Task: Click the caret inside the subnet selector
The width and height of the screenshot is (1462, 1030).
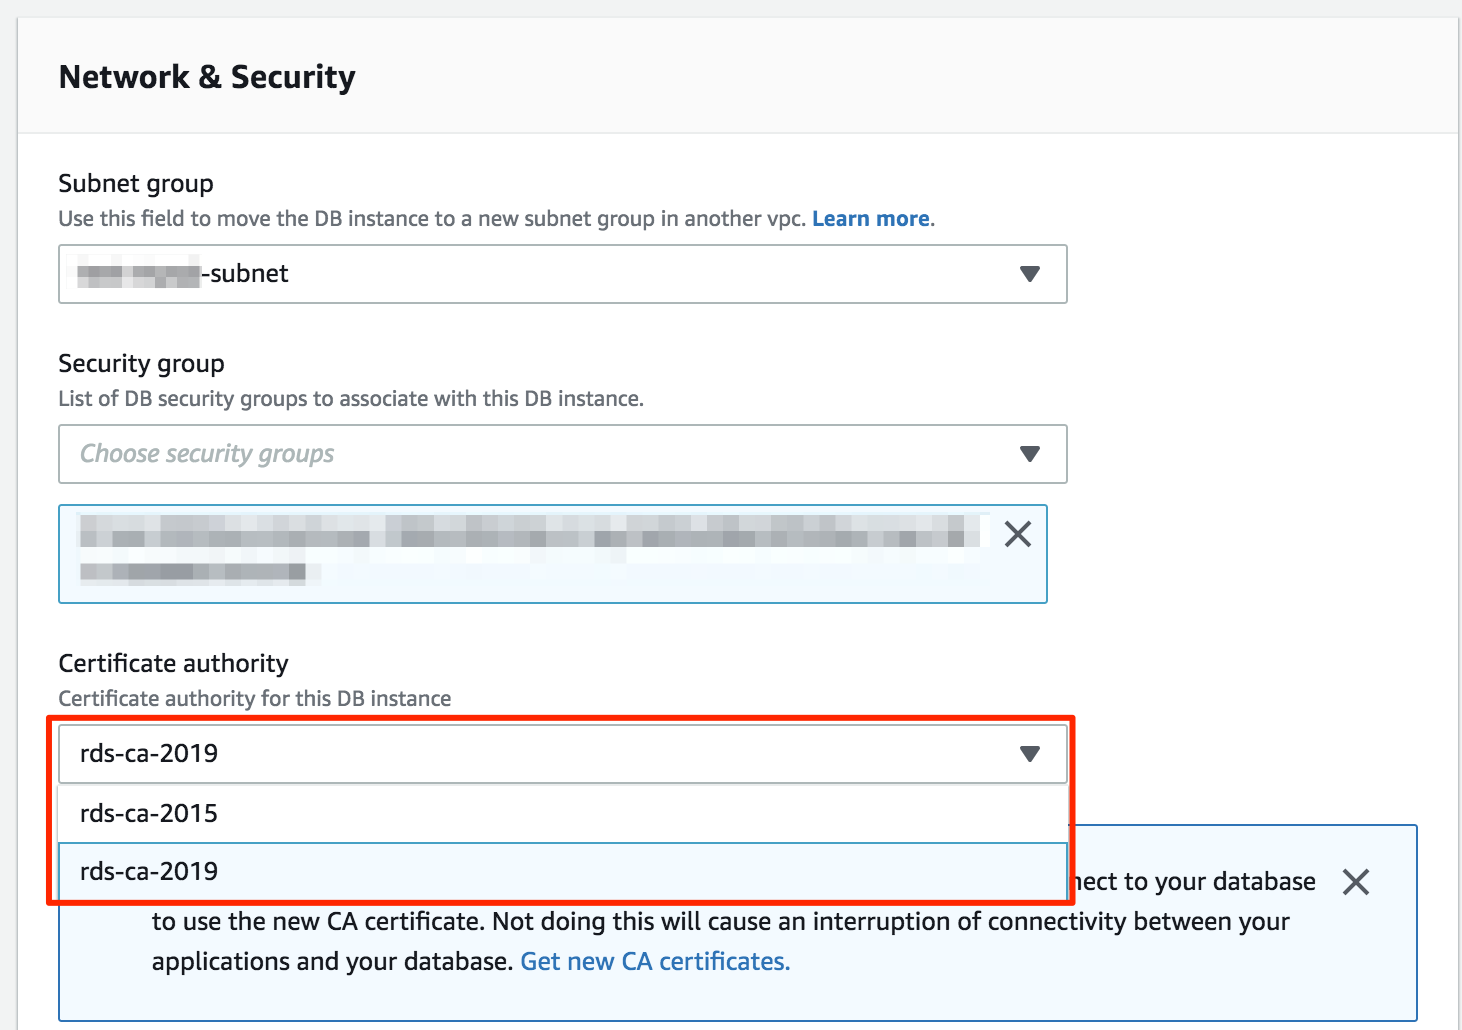Action: pos(1030,274)
